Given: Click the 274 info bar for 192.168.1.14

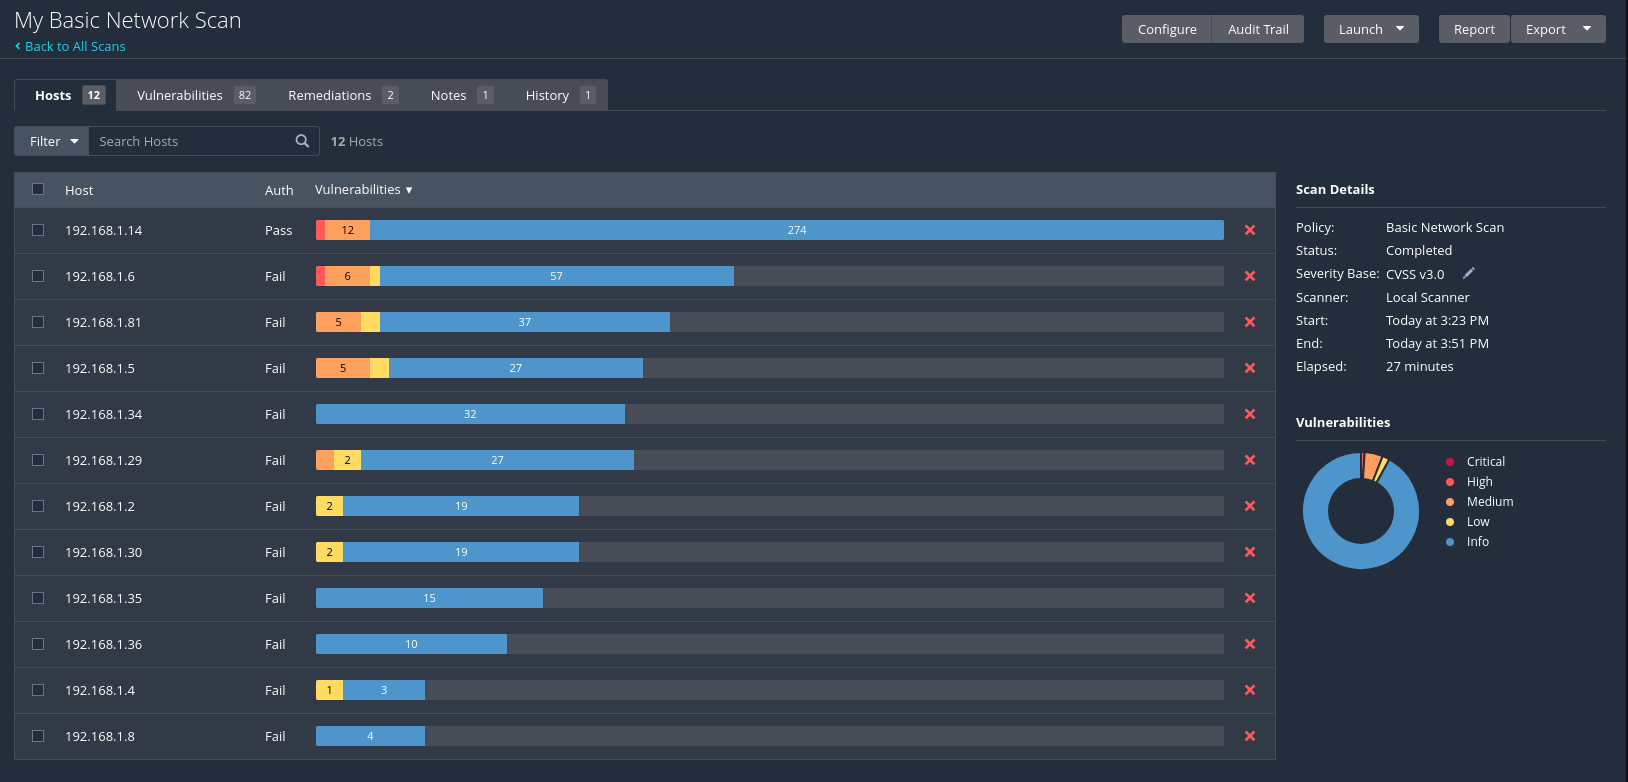Looking at the screenshot, I should tap(796, 230).
